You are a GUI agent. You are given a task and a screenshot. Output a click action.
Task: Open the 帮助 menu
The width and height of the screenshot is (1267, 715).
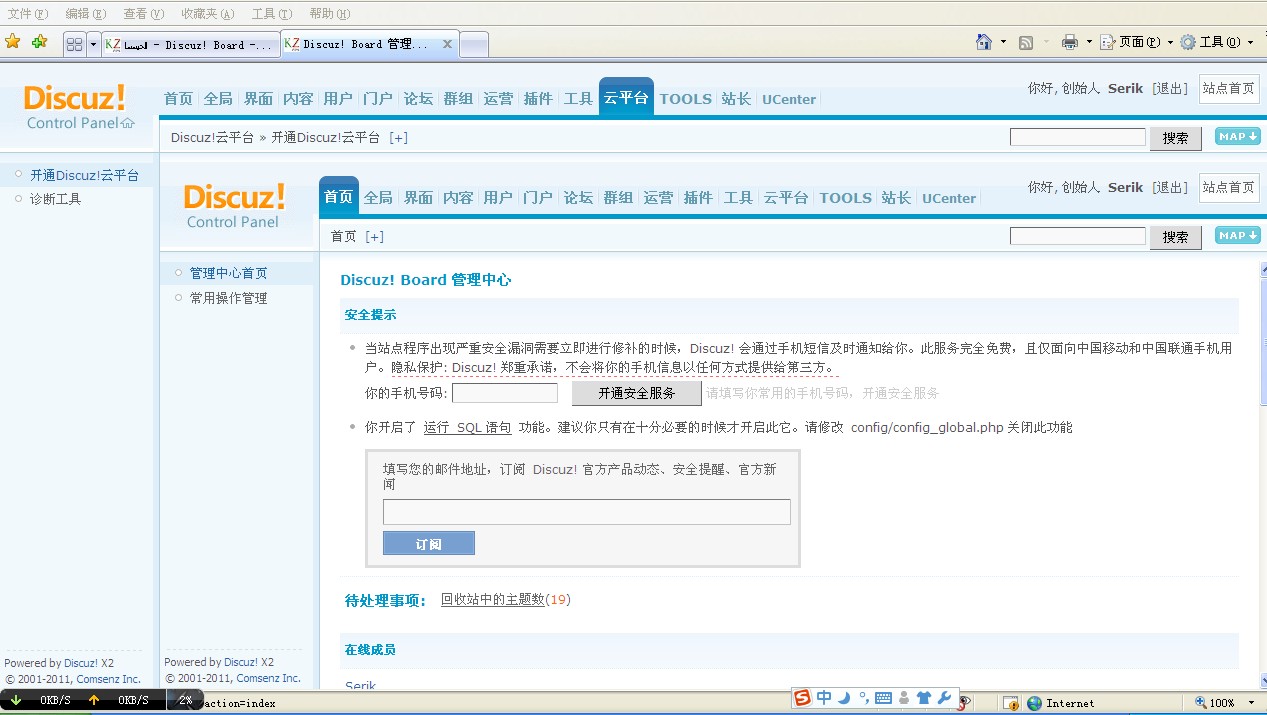click(x=330, y=13)
